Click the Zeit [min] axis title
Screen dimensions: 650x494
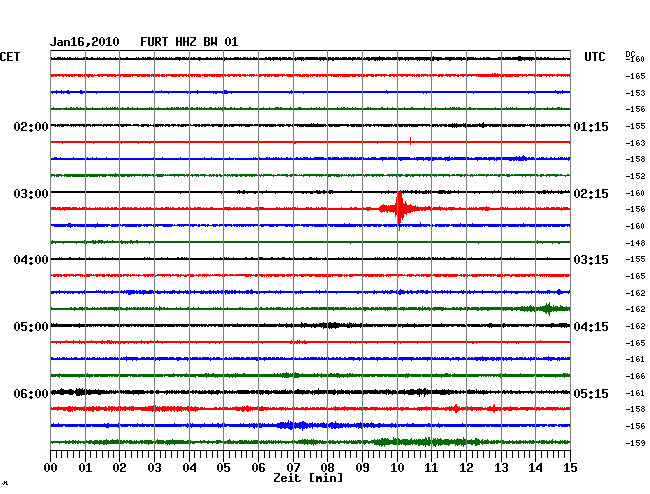308,478
